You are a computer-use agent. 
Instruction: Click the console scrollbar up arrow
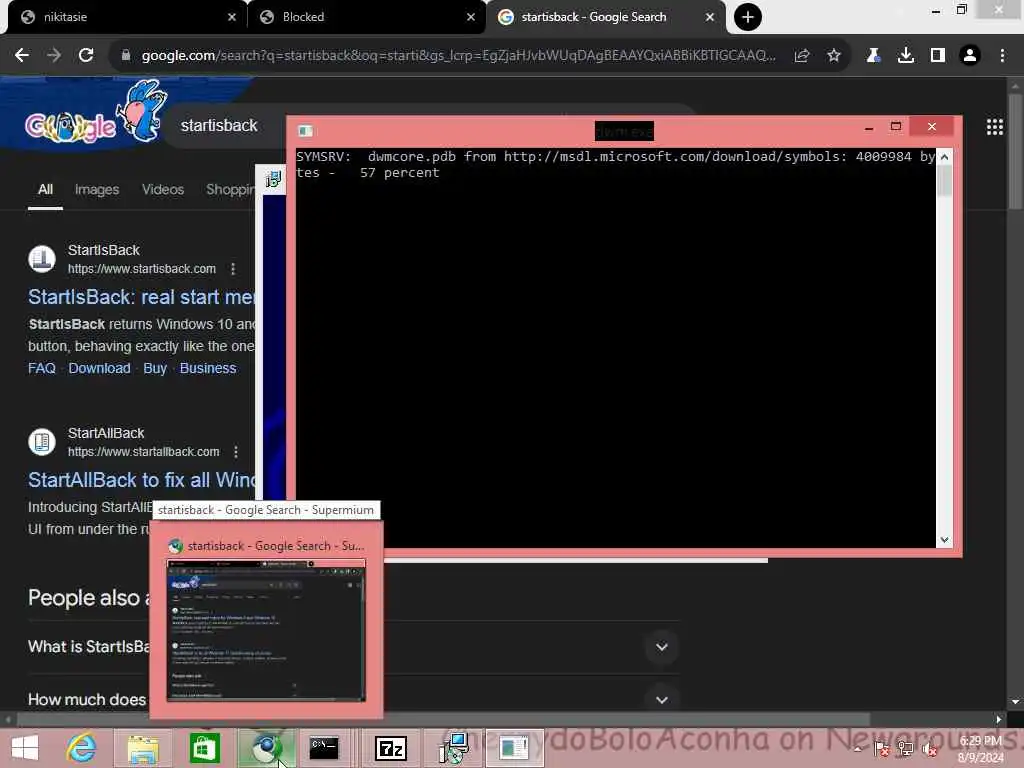coord(944,157)
